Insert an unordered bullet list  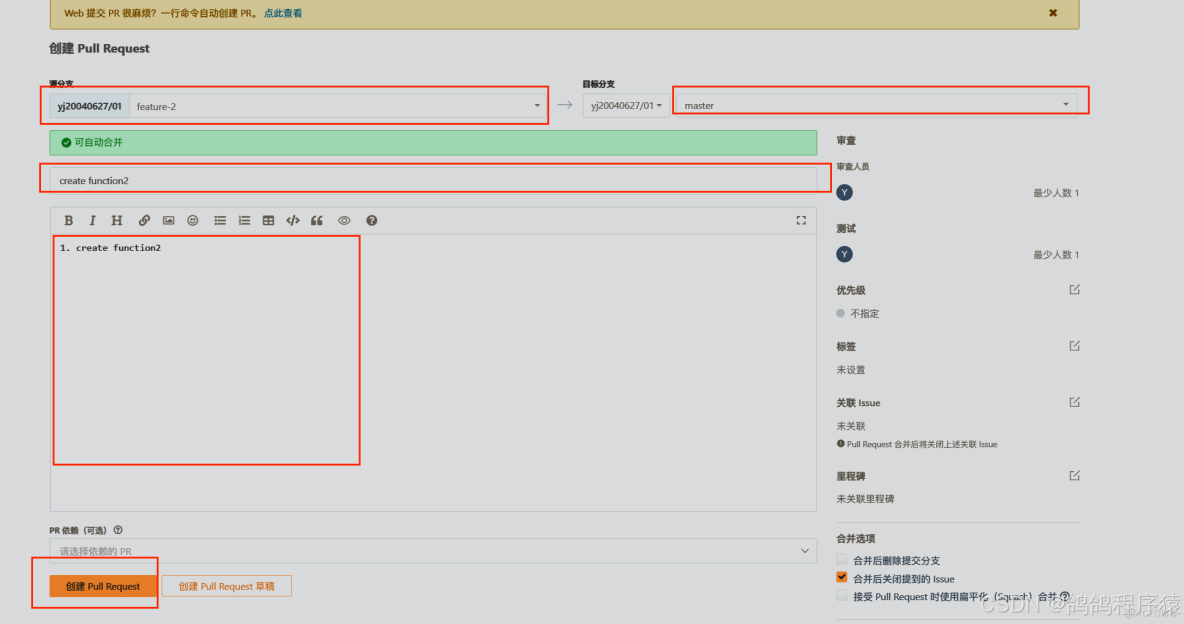pyautogui.click(x=220, y=221)
